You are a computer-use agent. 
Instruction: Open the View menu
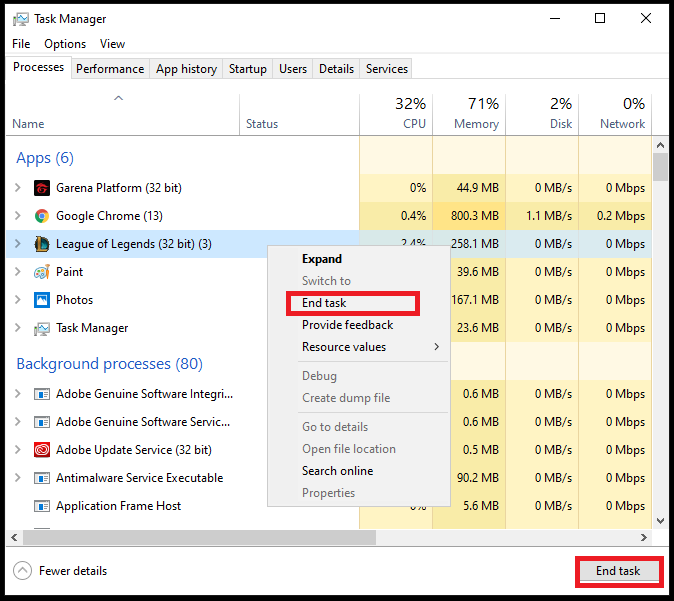[x=112, y=44]
